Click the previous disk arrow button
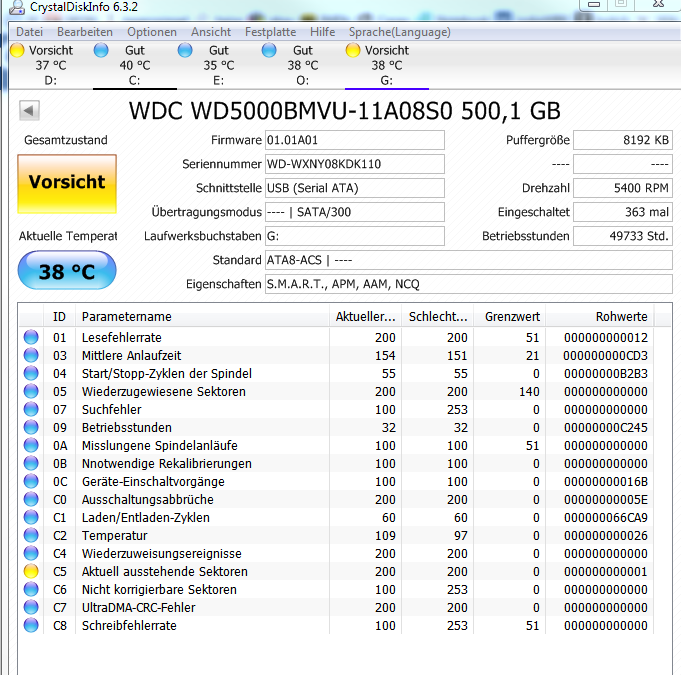Image resolution: width=681 pixels, height=675 pixels. pos(29,110)
